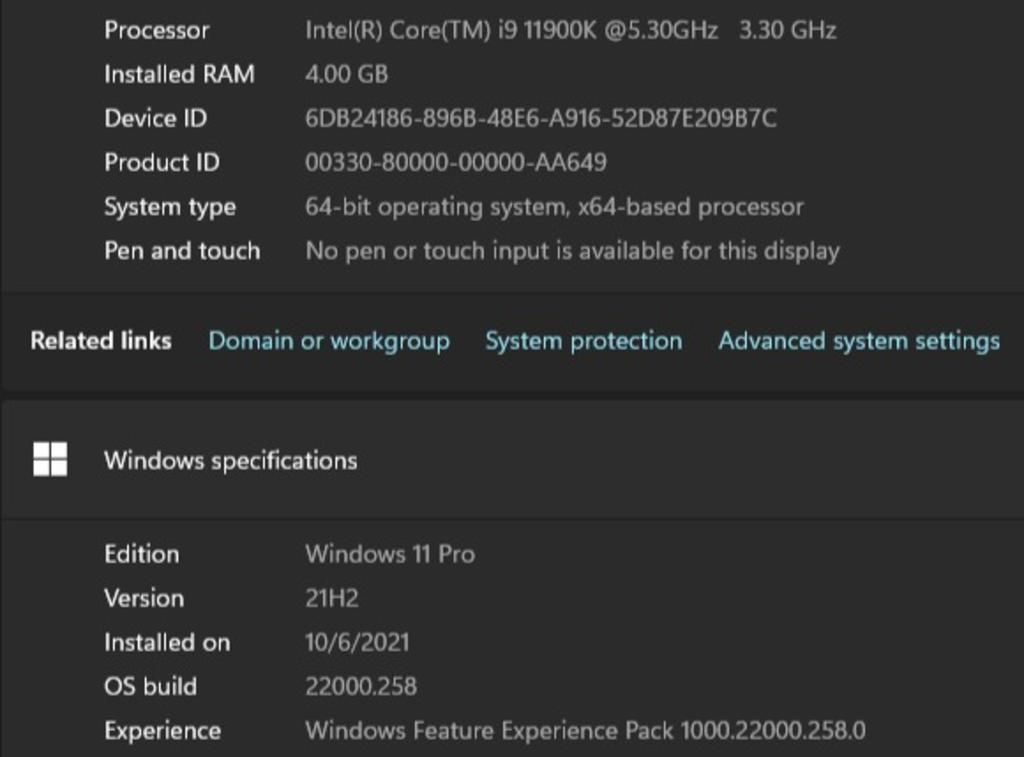
Task: Click the Product ID value 00330-80000
Action: pos(455,162)
